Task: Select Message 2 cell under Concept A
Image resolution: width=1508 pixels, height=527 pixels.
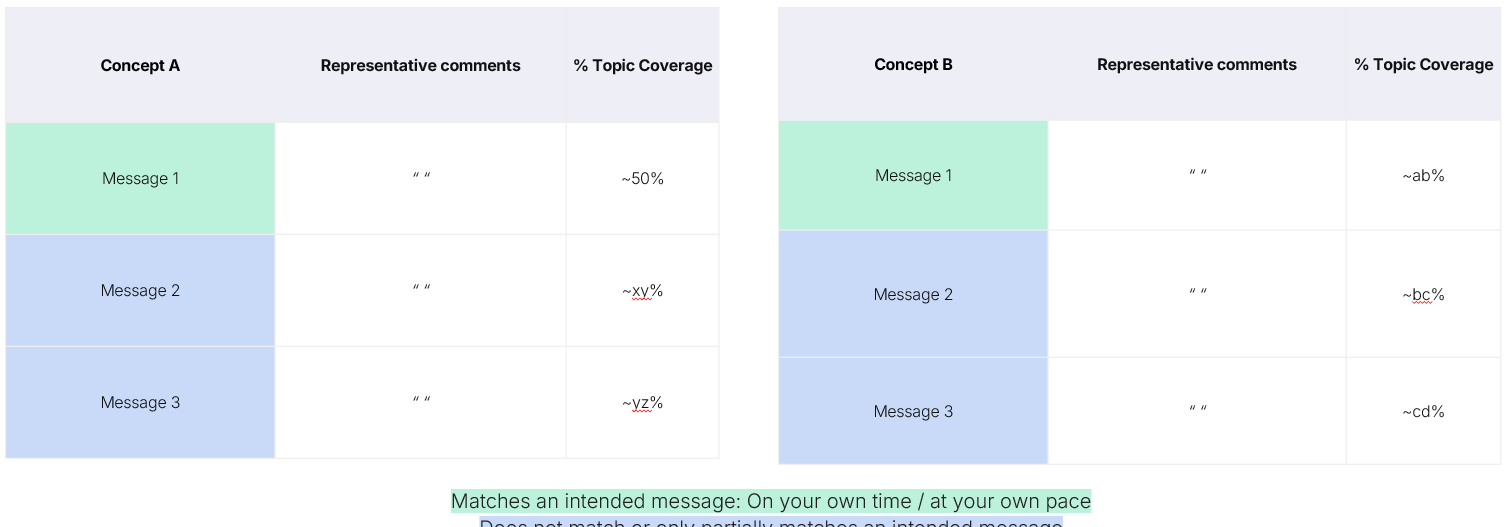Action: pos(140,291)
